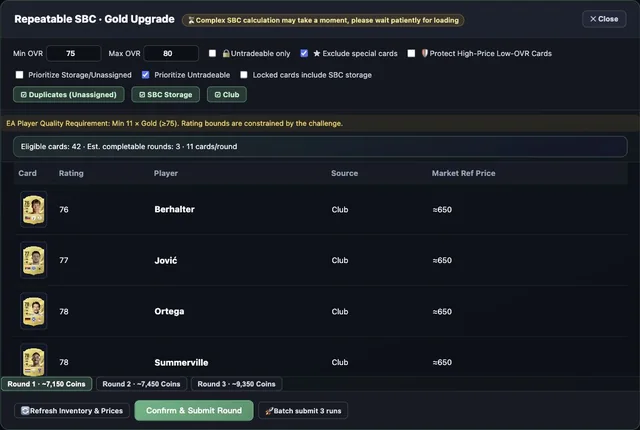Click Confirm & Submit Round button
The image size is (640, 430).
click(194, 410)
